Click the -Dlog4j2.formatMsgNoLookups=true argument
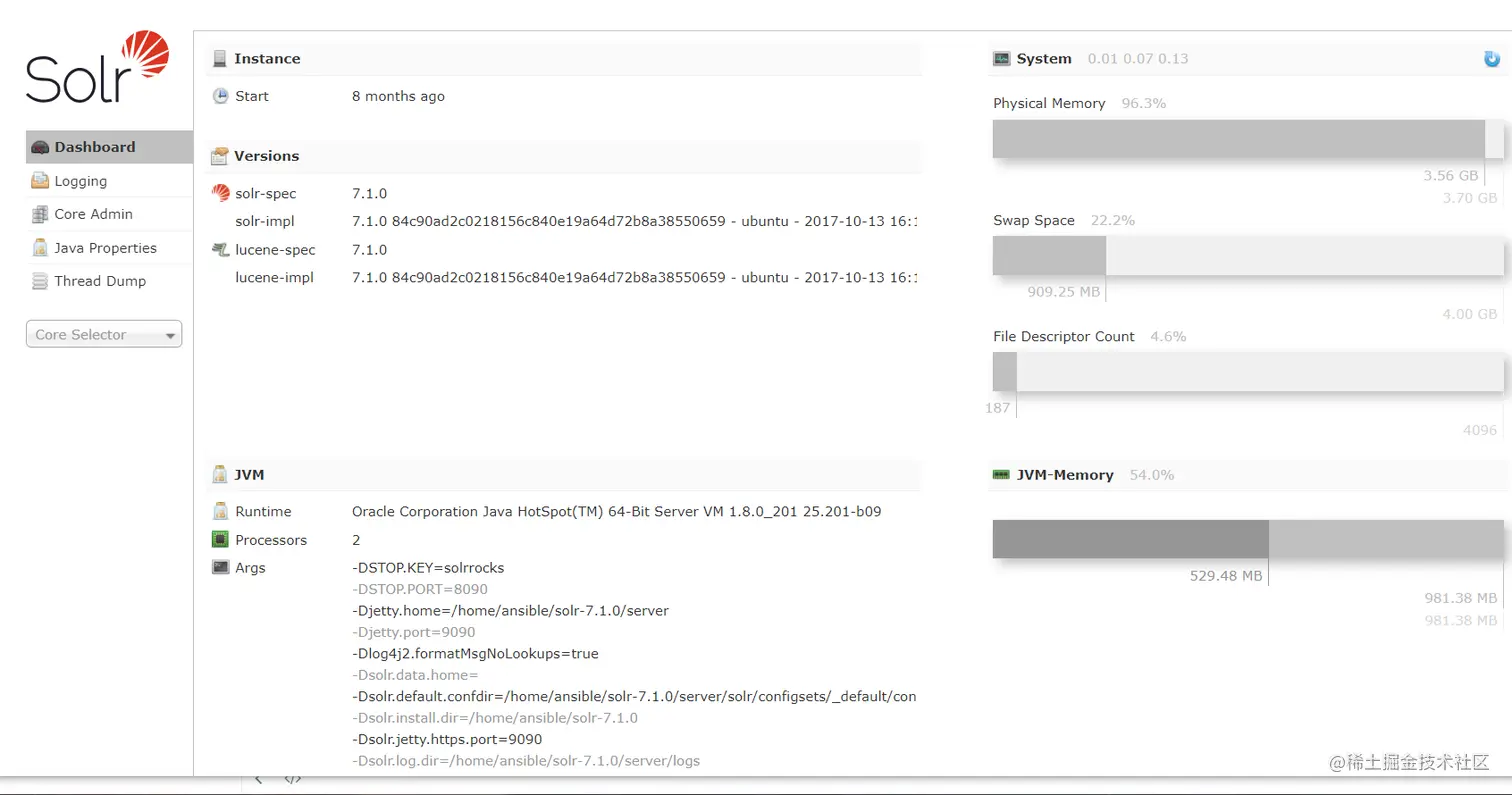1512x795 pixels. coord(475,653)
